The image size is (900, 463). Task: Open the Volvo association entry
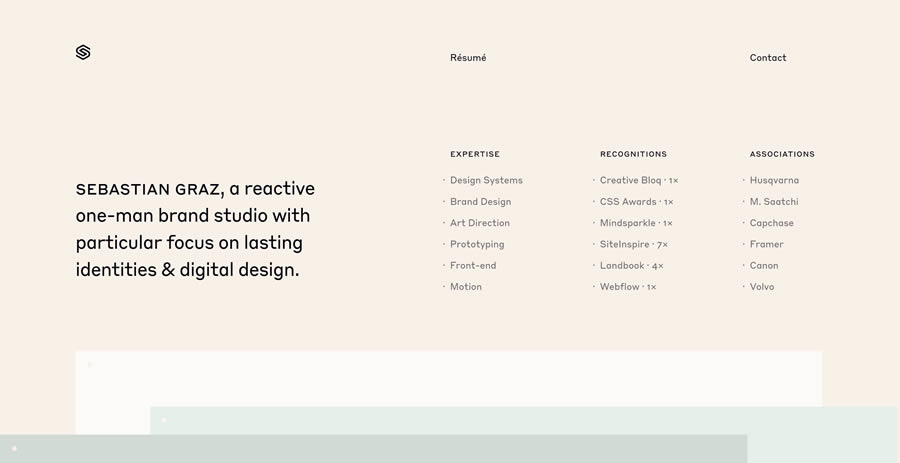point(762,287)
